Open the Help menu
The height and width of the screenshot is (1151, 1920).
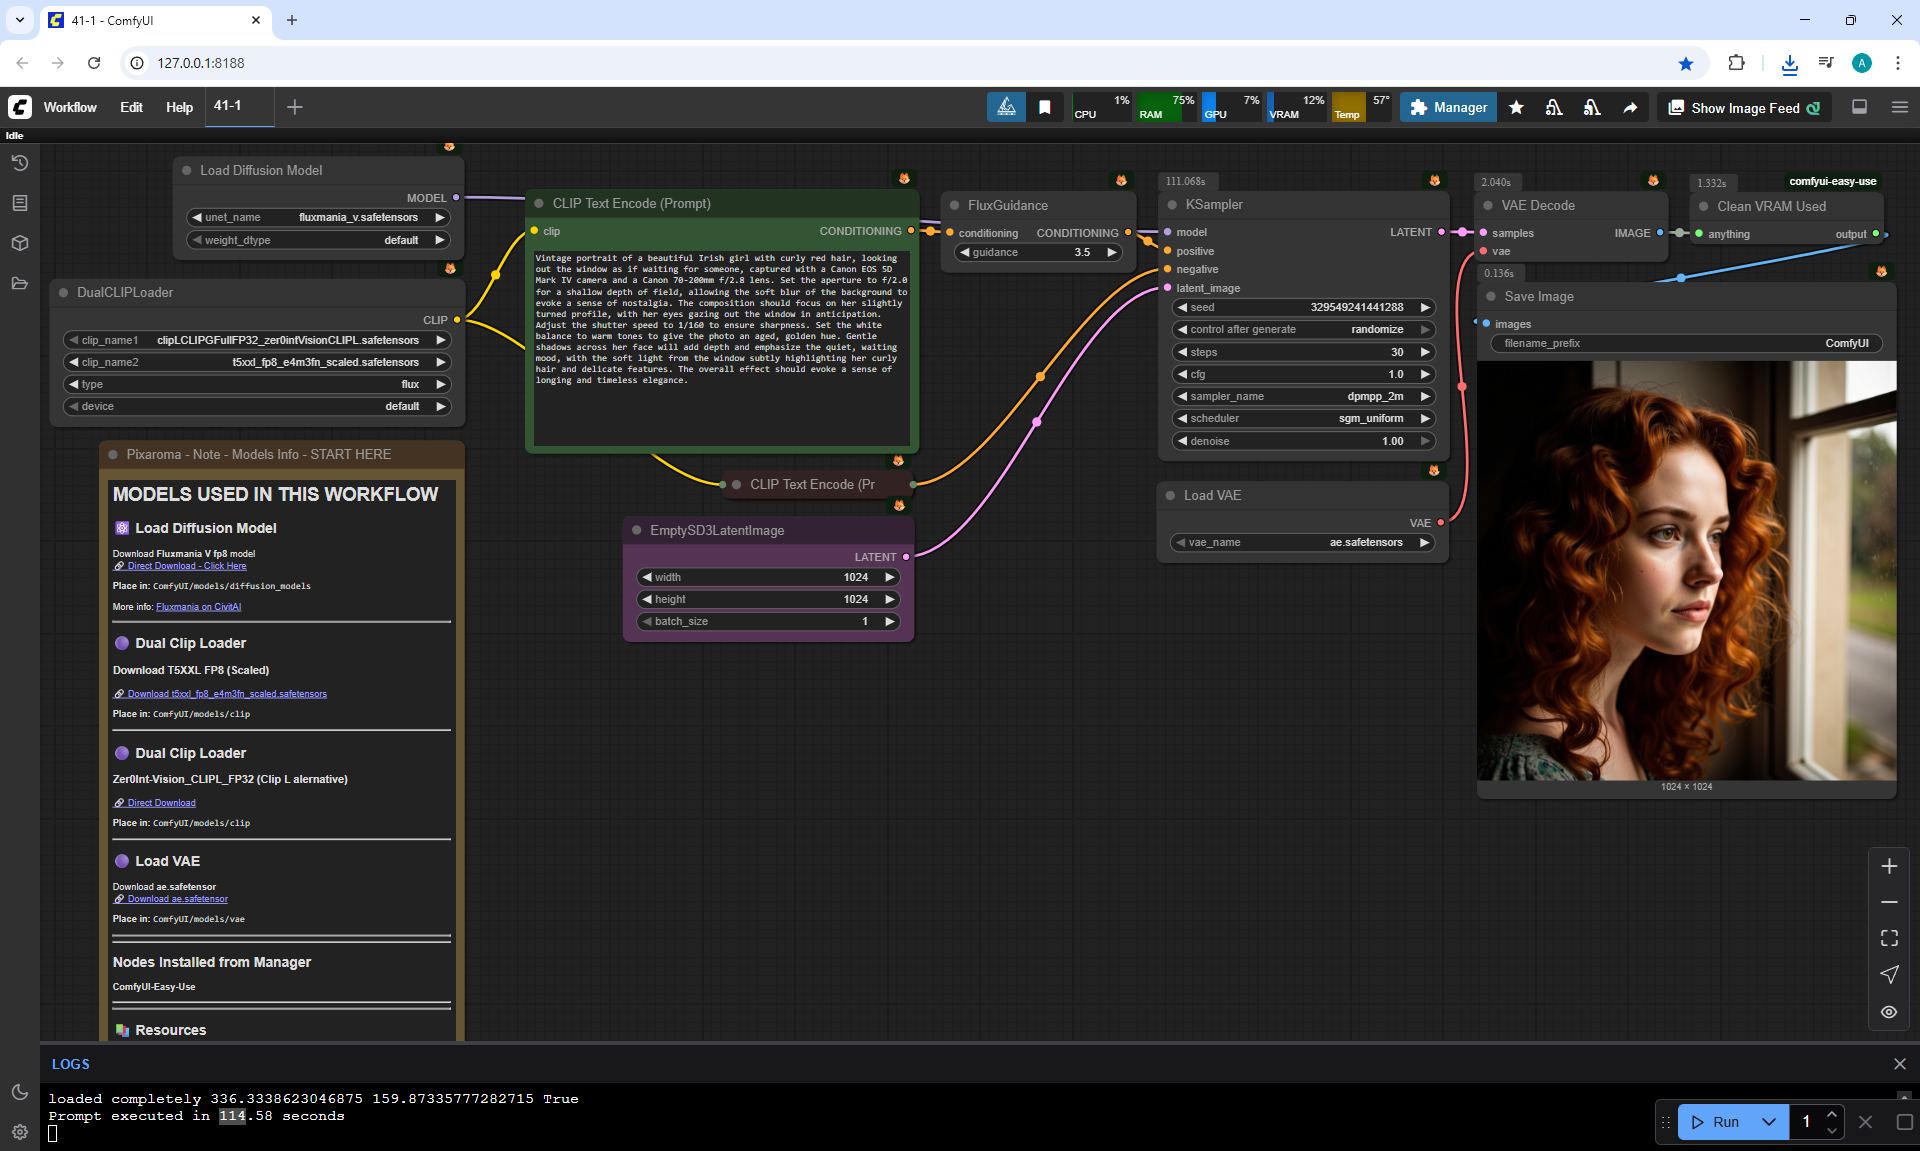coord(179,107)
